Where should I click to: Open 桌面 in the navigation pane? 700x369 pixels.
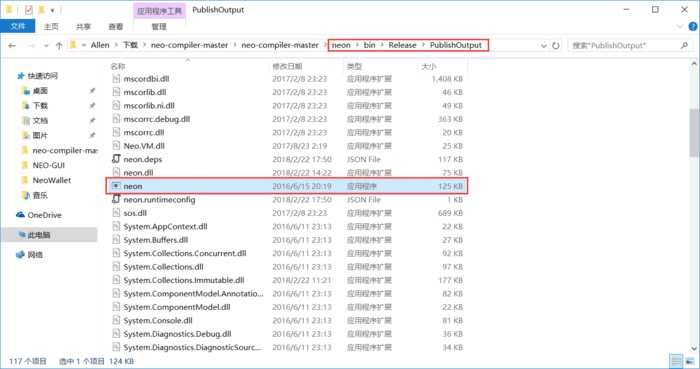click(40, 91)
